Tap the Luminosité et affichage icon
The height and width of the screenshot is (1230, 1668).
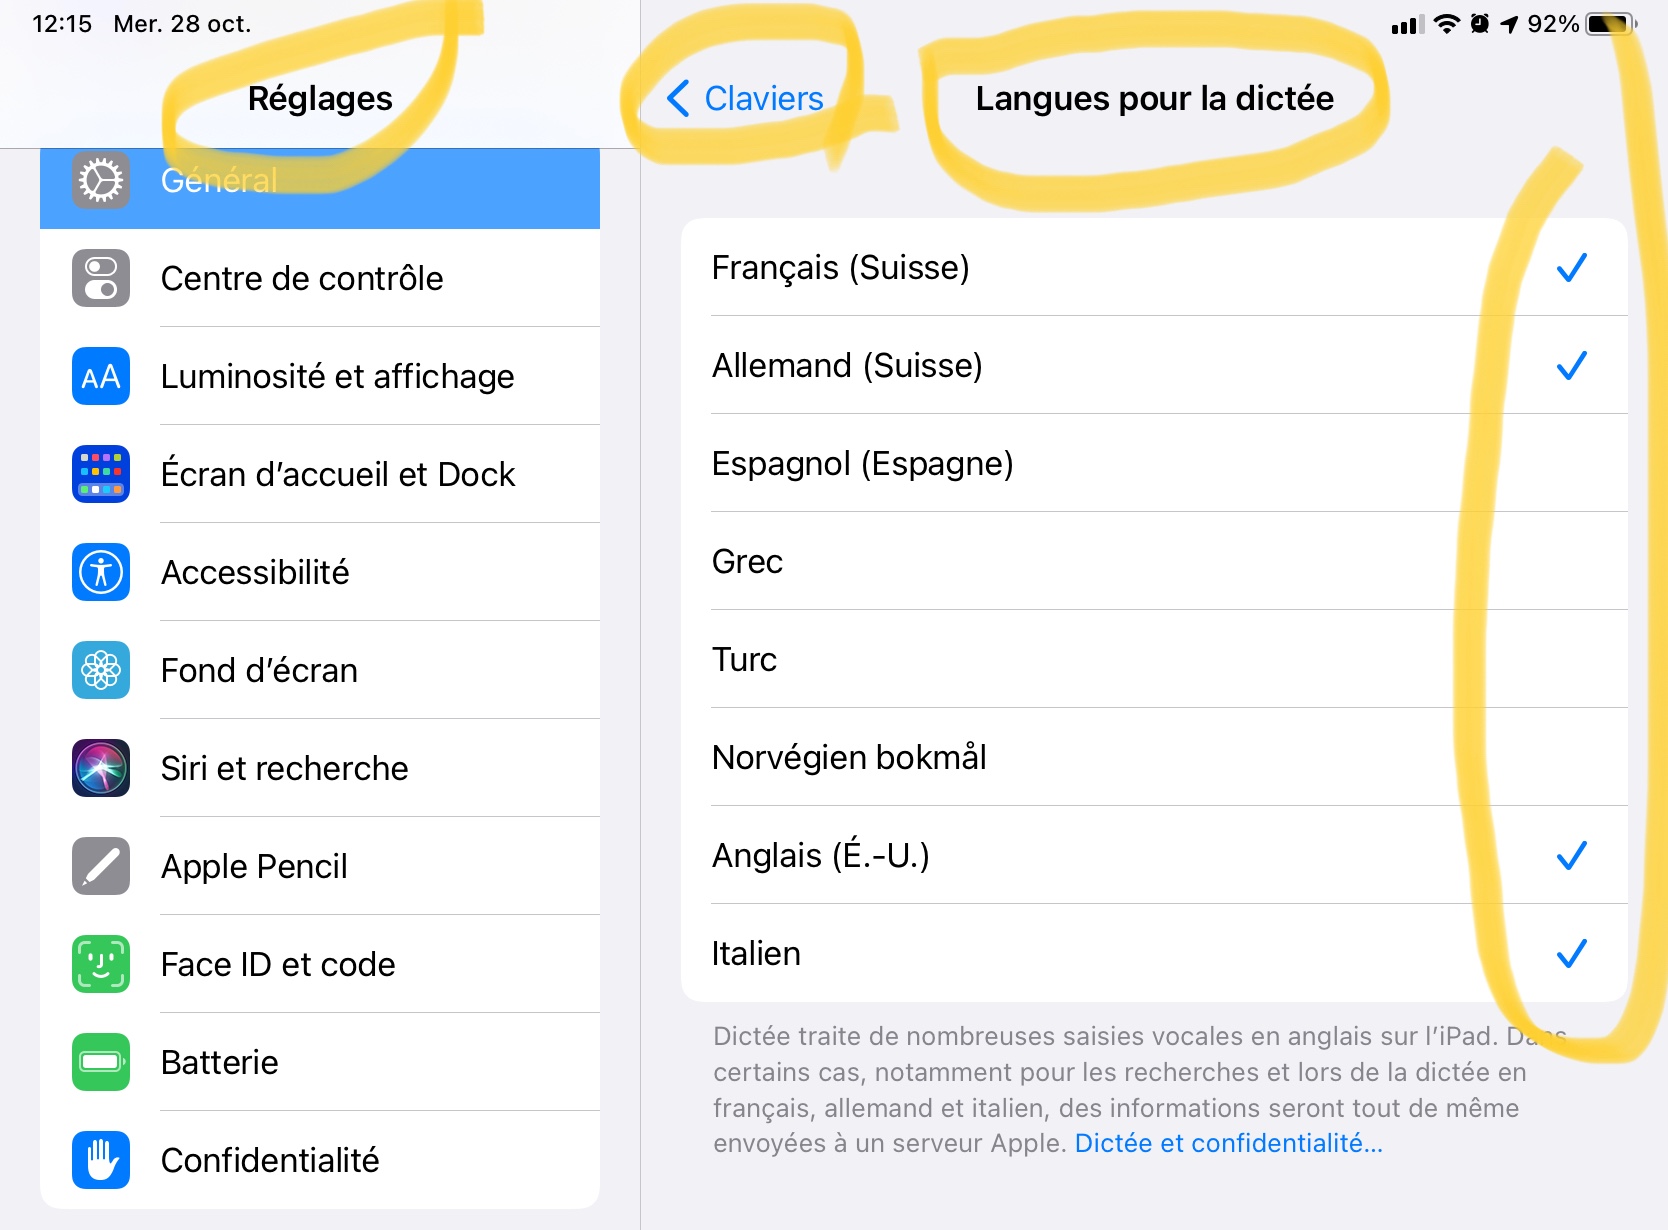click(x=101, y=376)
